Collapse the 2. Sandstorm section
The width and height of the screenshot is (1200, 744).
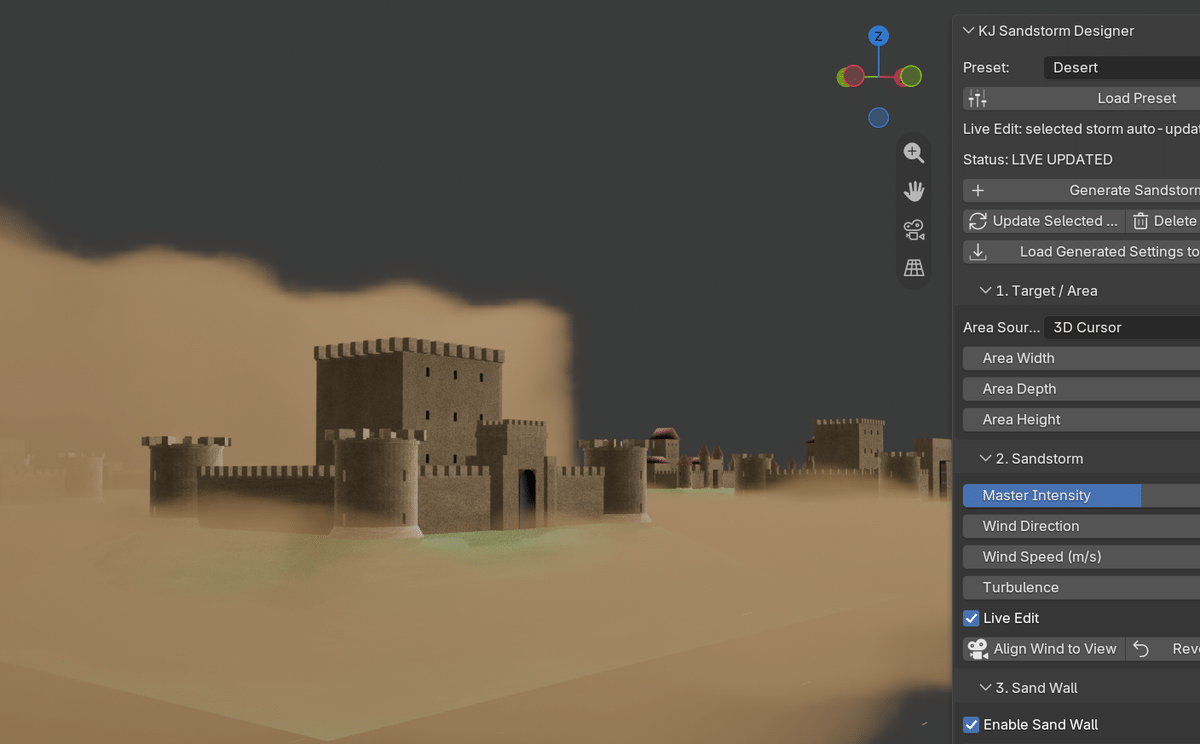click(x=986, y=459)
